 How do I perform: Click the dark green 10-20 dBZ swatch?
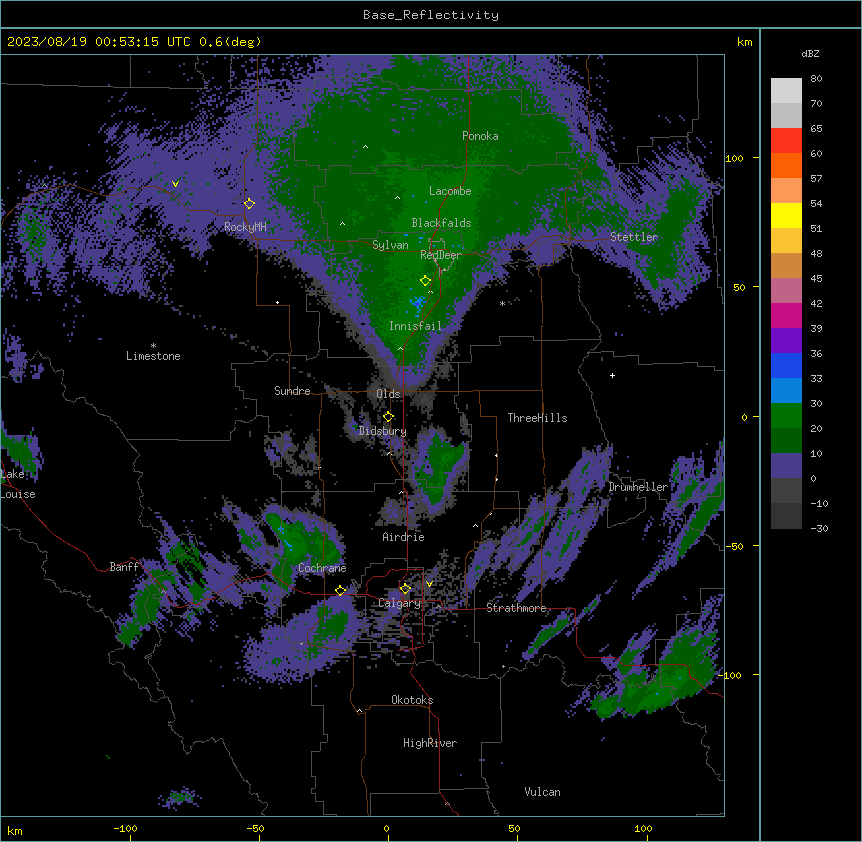click(x=786, y=440)
